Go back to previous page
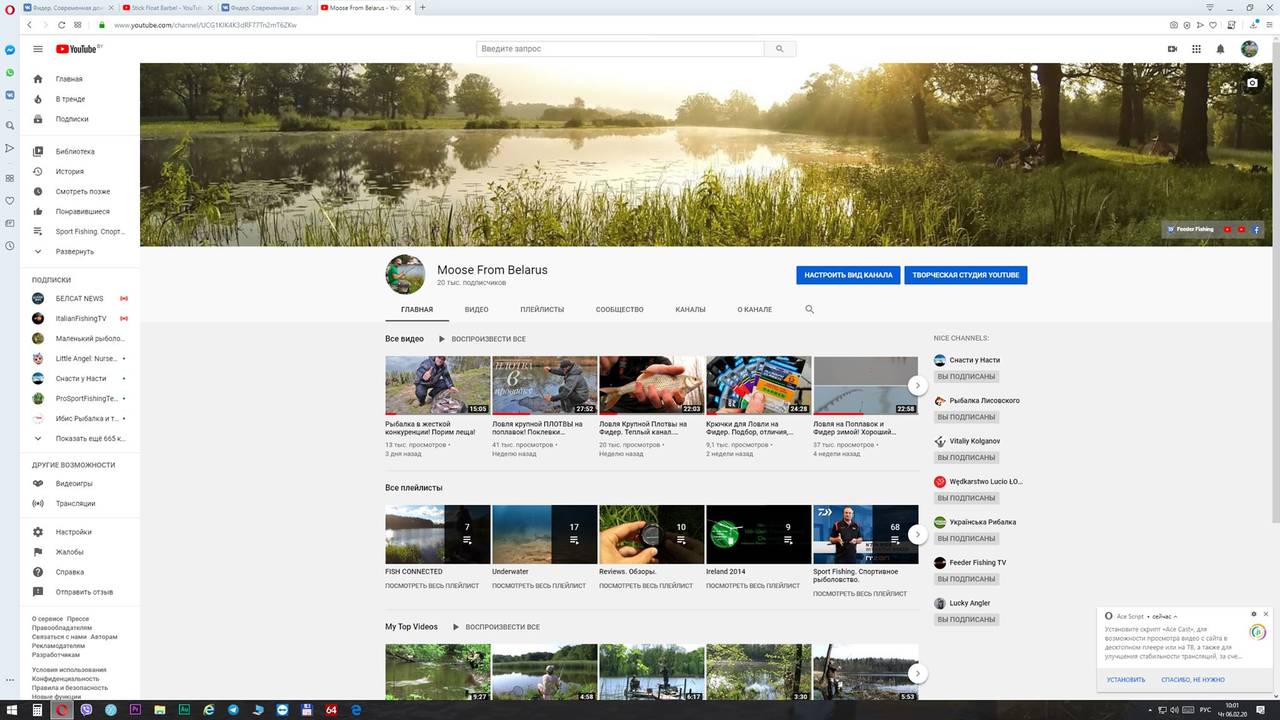This screenshot has height=720, width=1280. (29, 24)
